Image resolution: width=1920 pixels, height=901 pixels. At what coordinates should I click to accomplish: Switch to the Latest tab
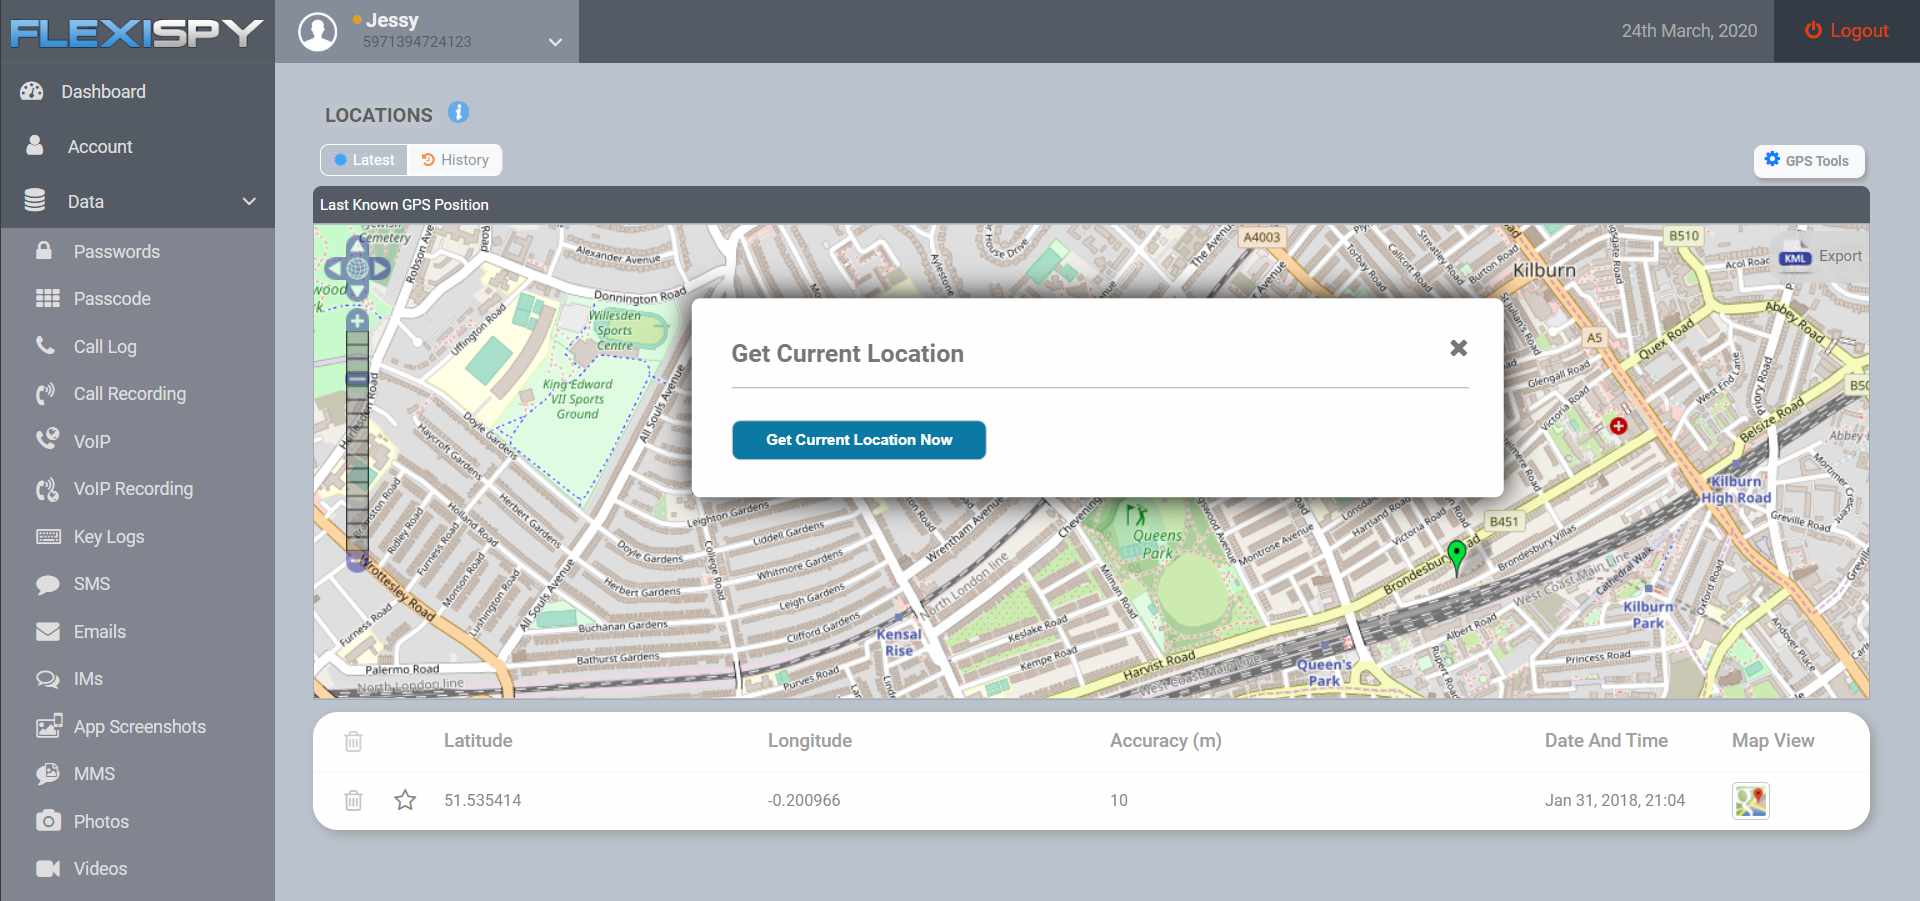point(364,160)
